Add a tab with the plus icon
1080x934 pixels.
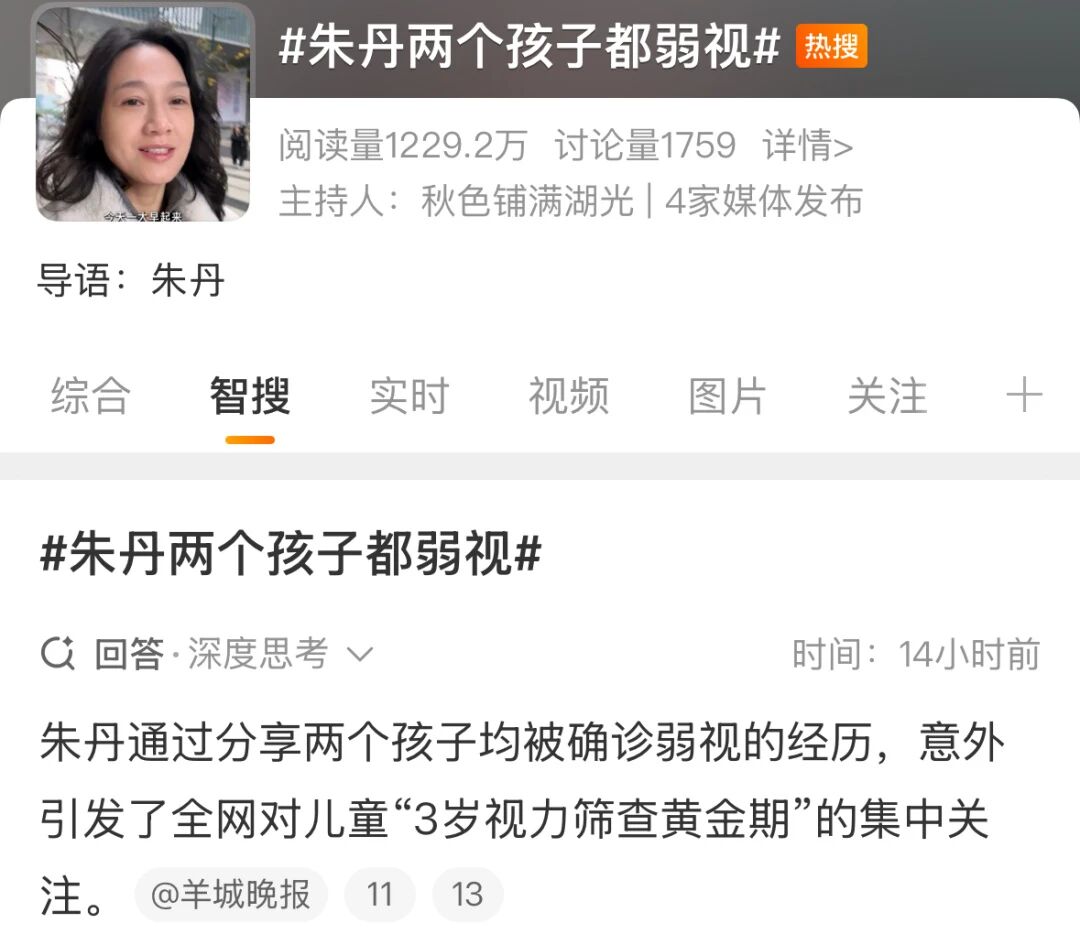coord(1024,395)
